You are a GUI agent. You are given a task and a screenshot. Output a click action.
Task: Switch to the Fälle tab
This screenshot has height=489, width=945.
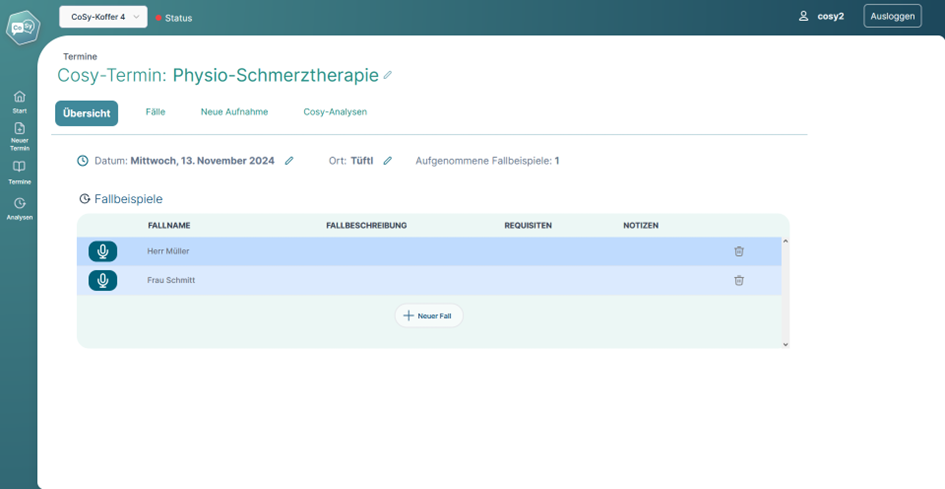(155, 112)
